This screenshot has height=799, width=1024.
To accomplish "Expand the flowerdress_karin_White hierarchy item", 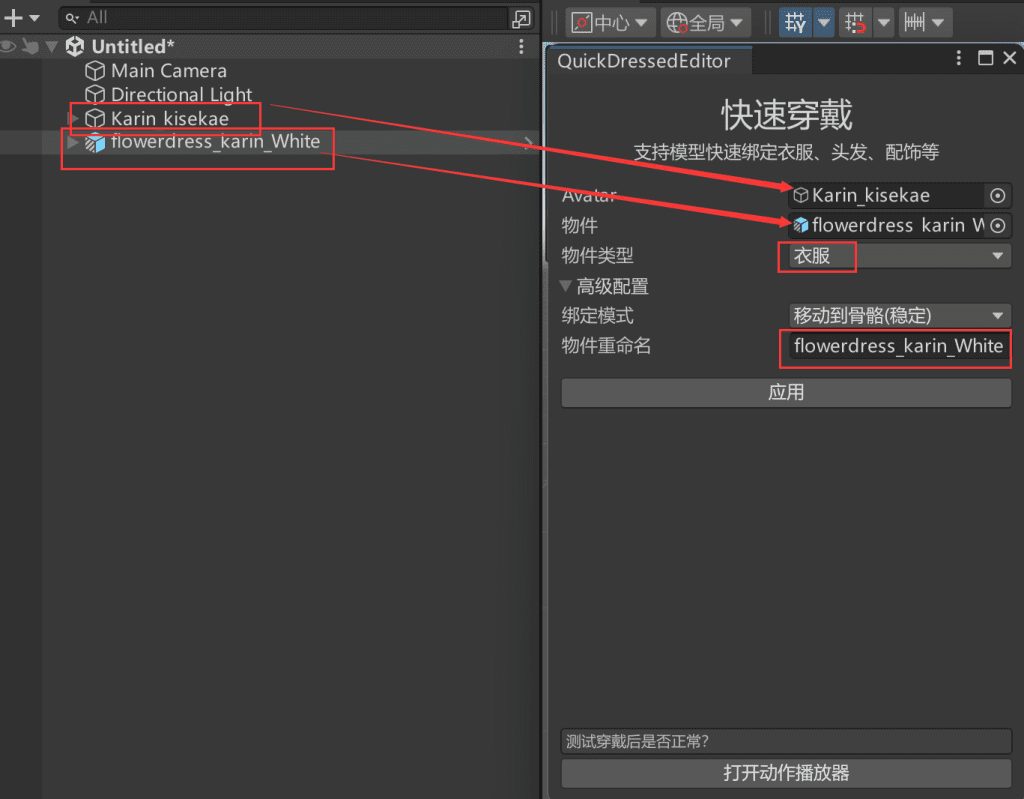I will point(72,143).
